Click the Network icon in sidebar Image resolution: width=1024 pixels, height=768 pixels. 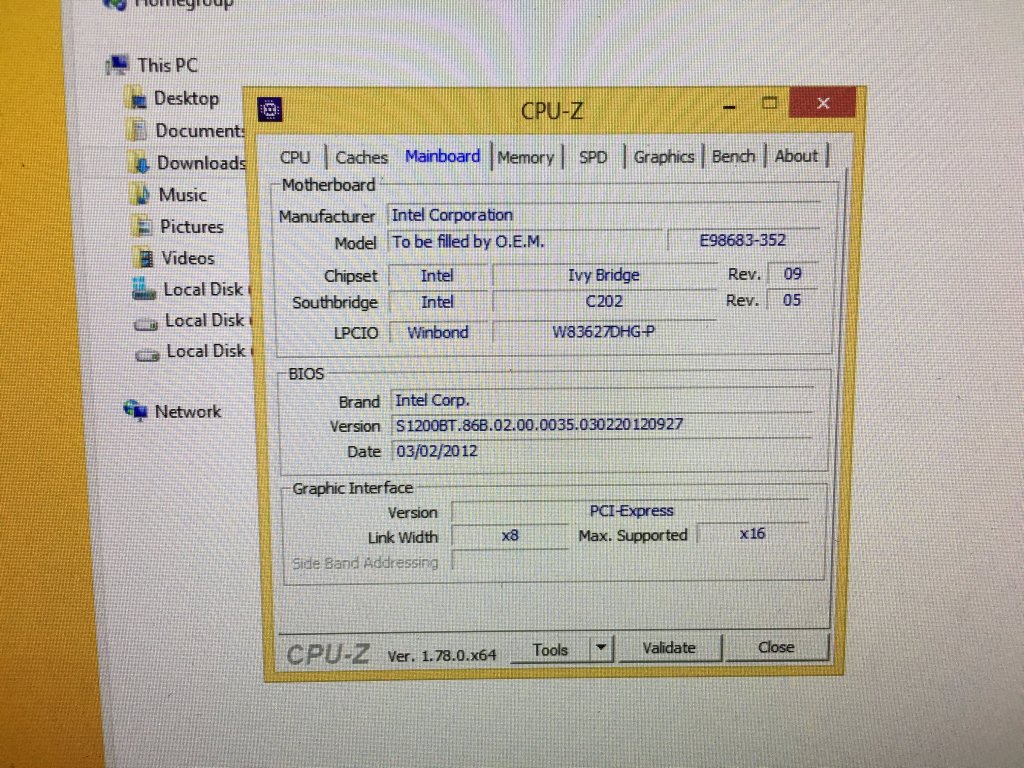(x=135, y=411)
